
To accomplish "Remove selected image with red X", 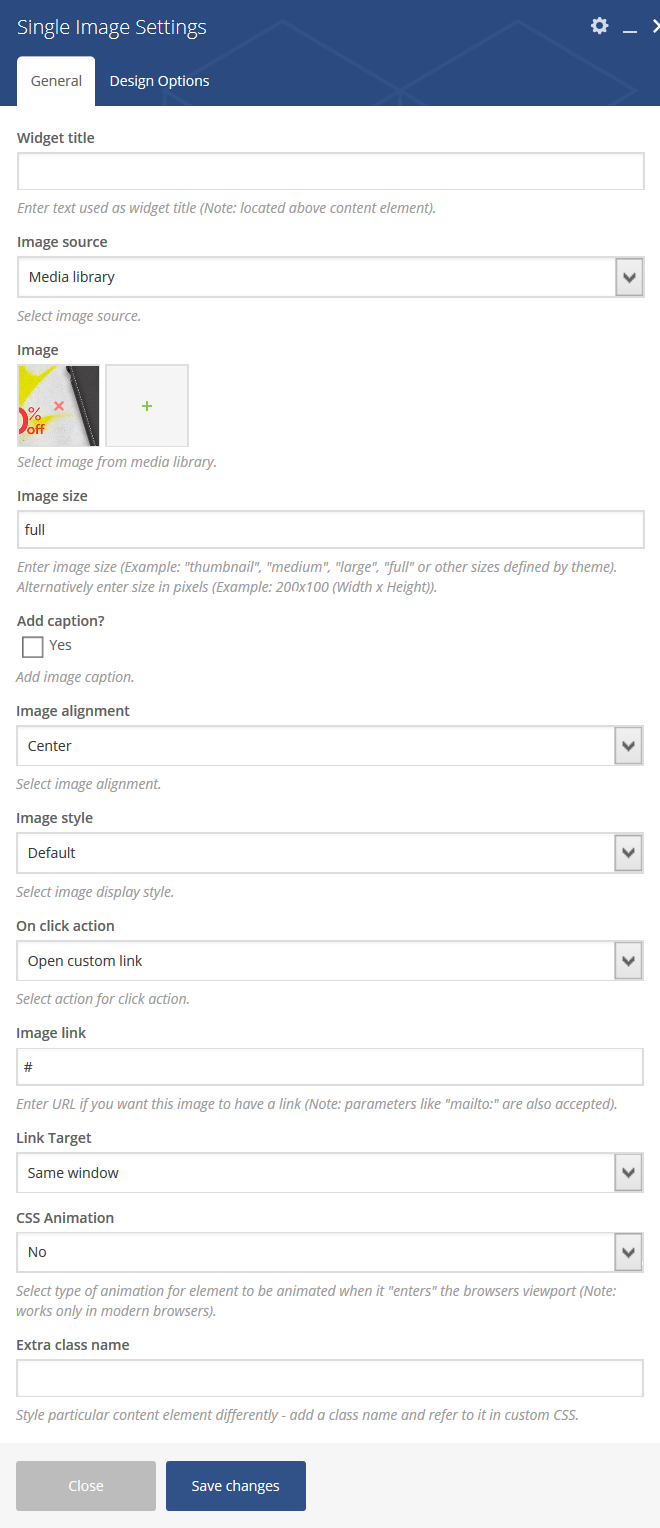I will coord(59,405).
